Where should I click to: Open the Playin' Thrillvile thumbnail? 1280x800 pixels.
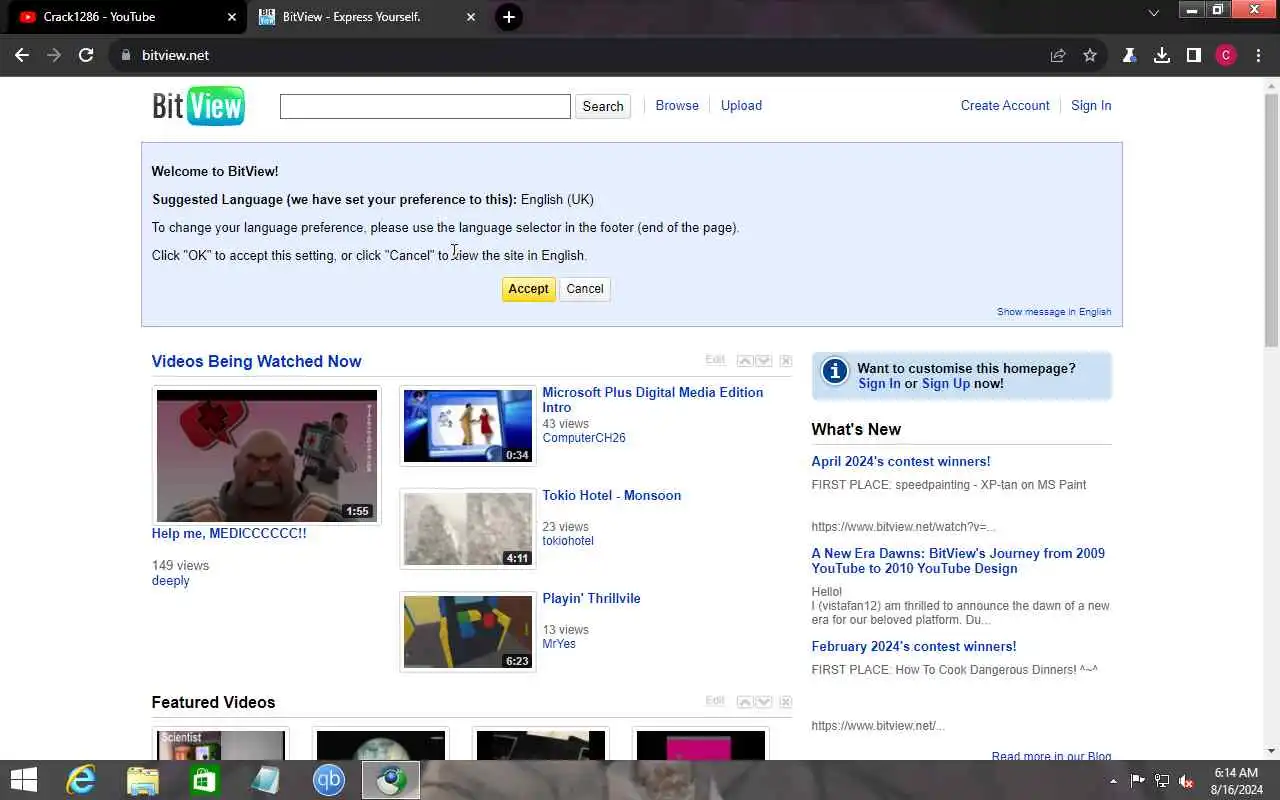tap(468, 632)
